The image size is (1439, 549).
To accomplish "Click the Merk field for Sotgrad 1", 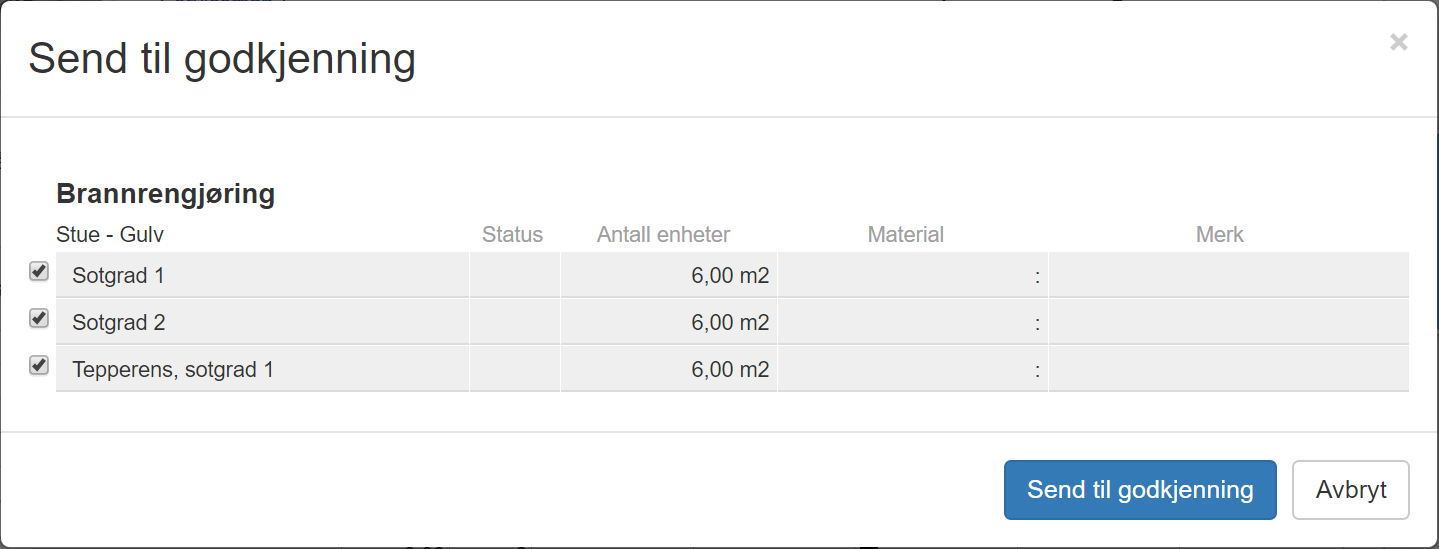I will pos(1228,275).
